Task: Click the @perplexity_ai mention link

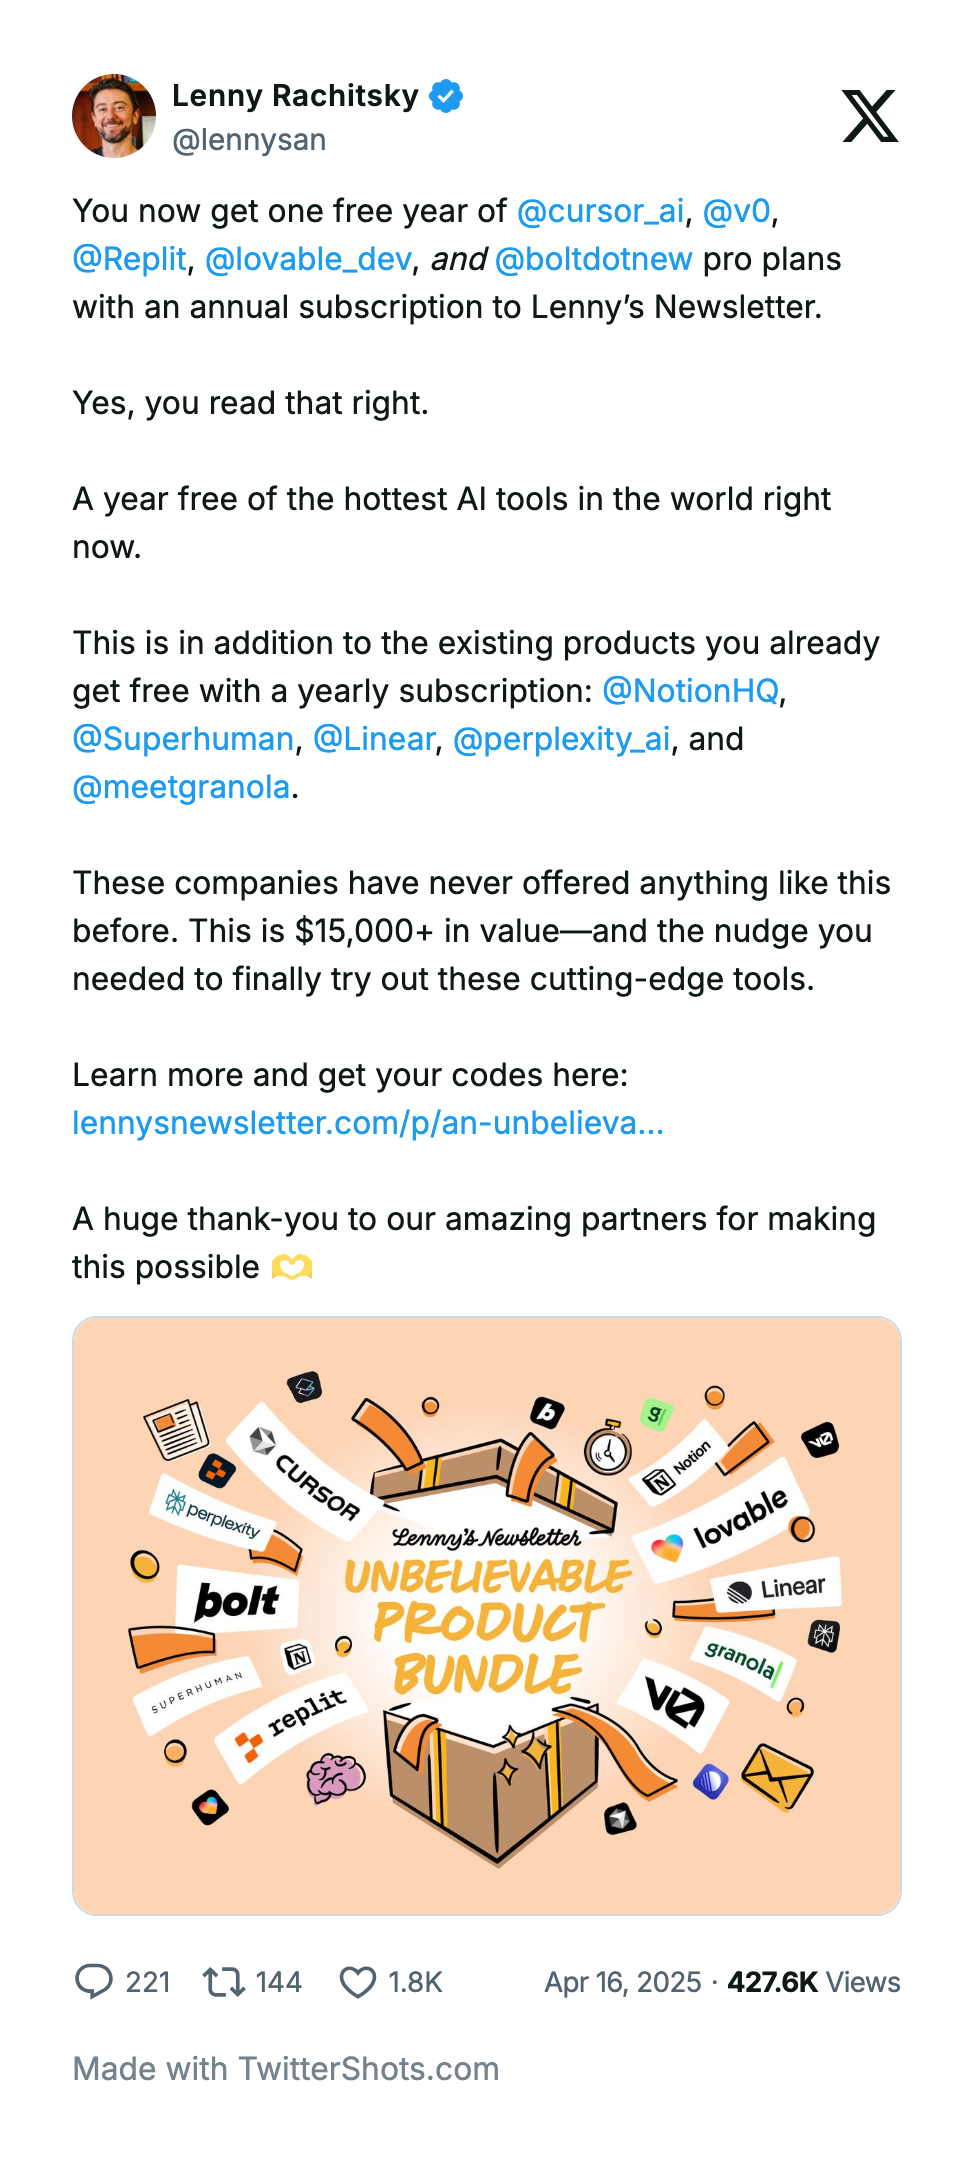Action: (561, 739)
